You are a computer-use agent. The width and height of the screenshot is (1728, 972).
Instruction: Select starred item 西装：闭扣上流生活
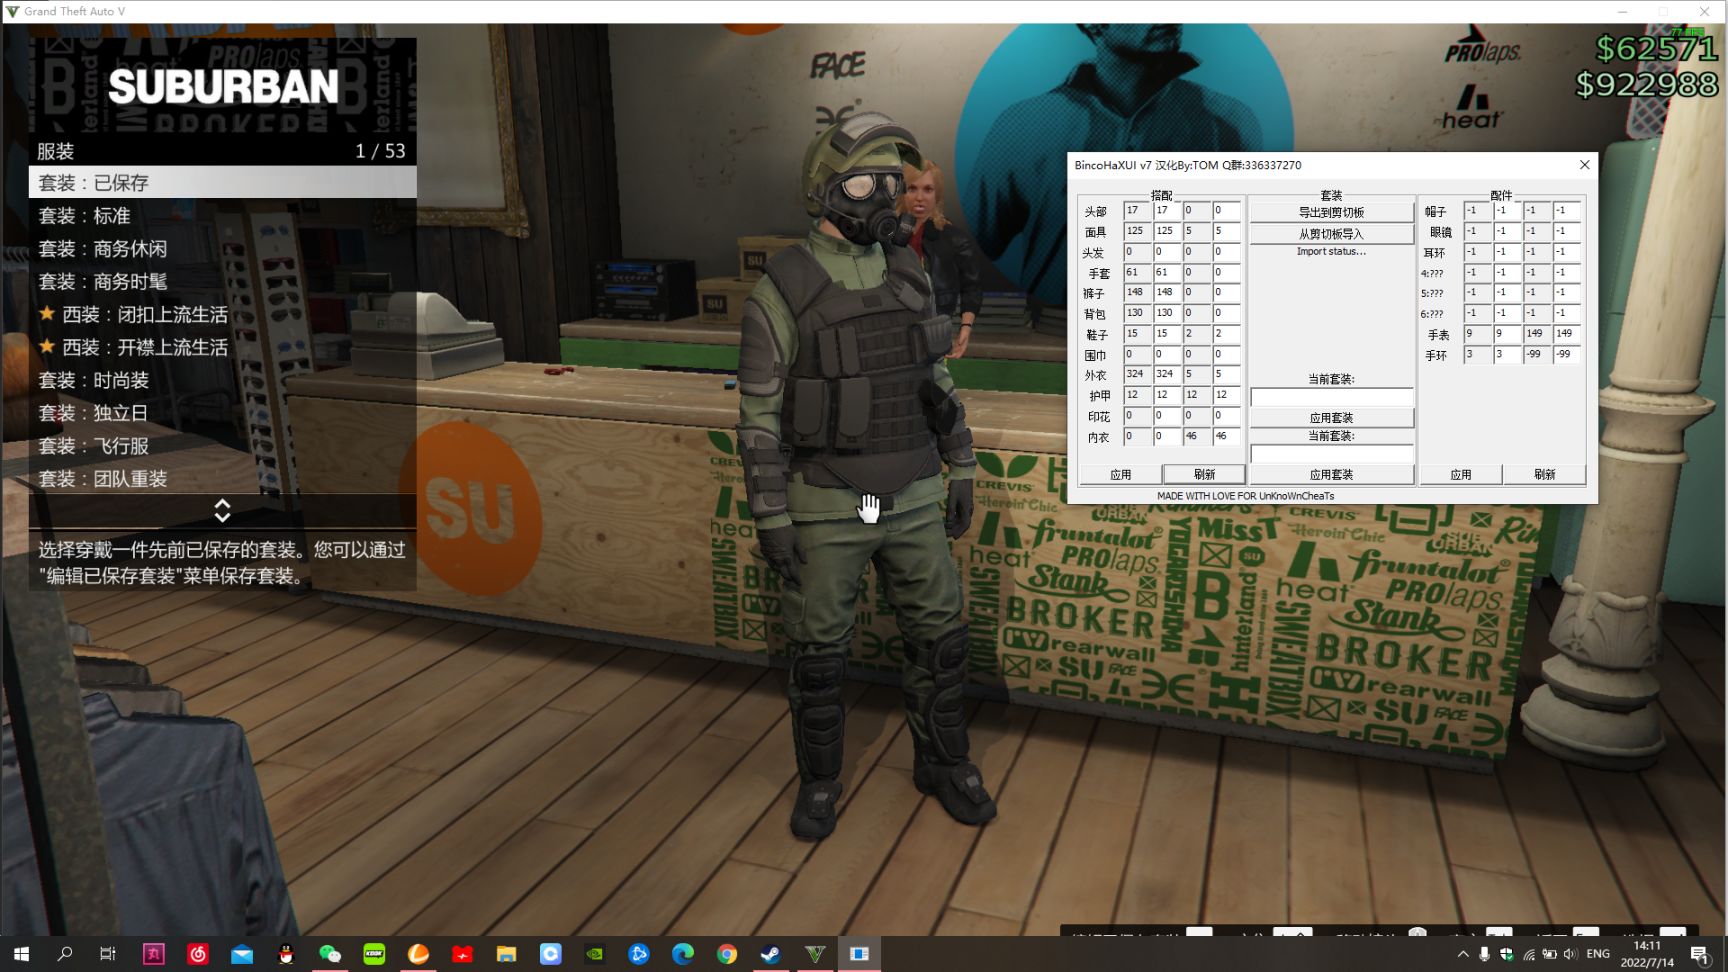pos(222,314)
